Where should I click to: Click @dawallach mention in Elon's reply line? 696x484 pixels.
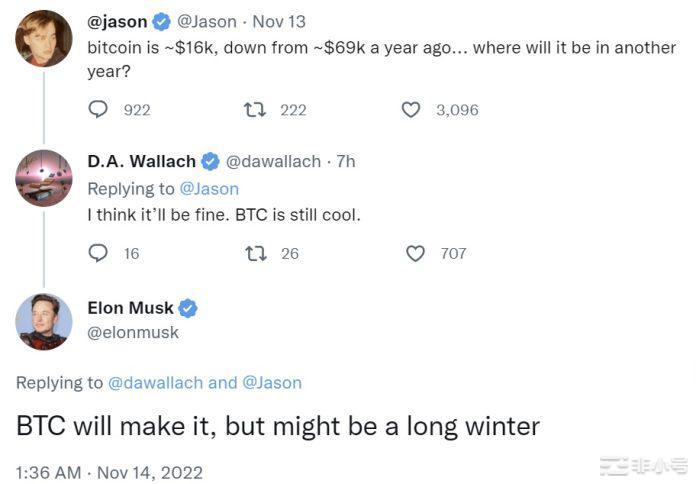pos(155,382)
